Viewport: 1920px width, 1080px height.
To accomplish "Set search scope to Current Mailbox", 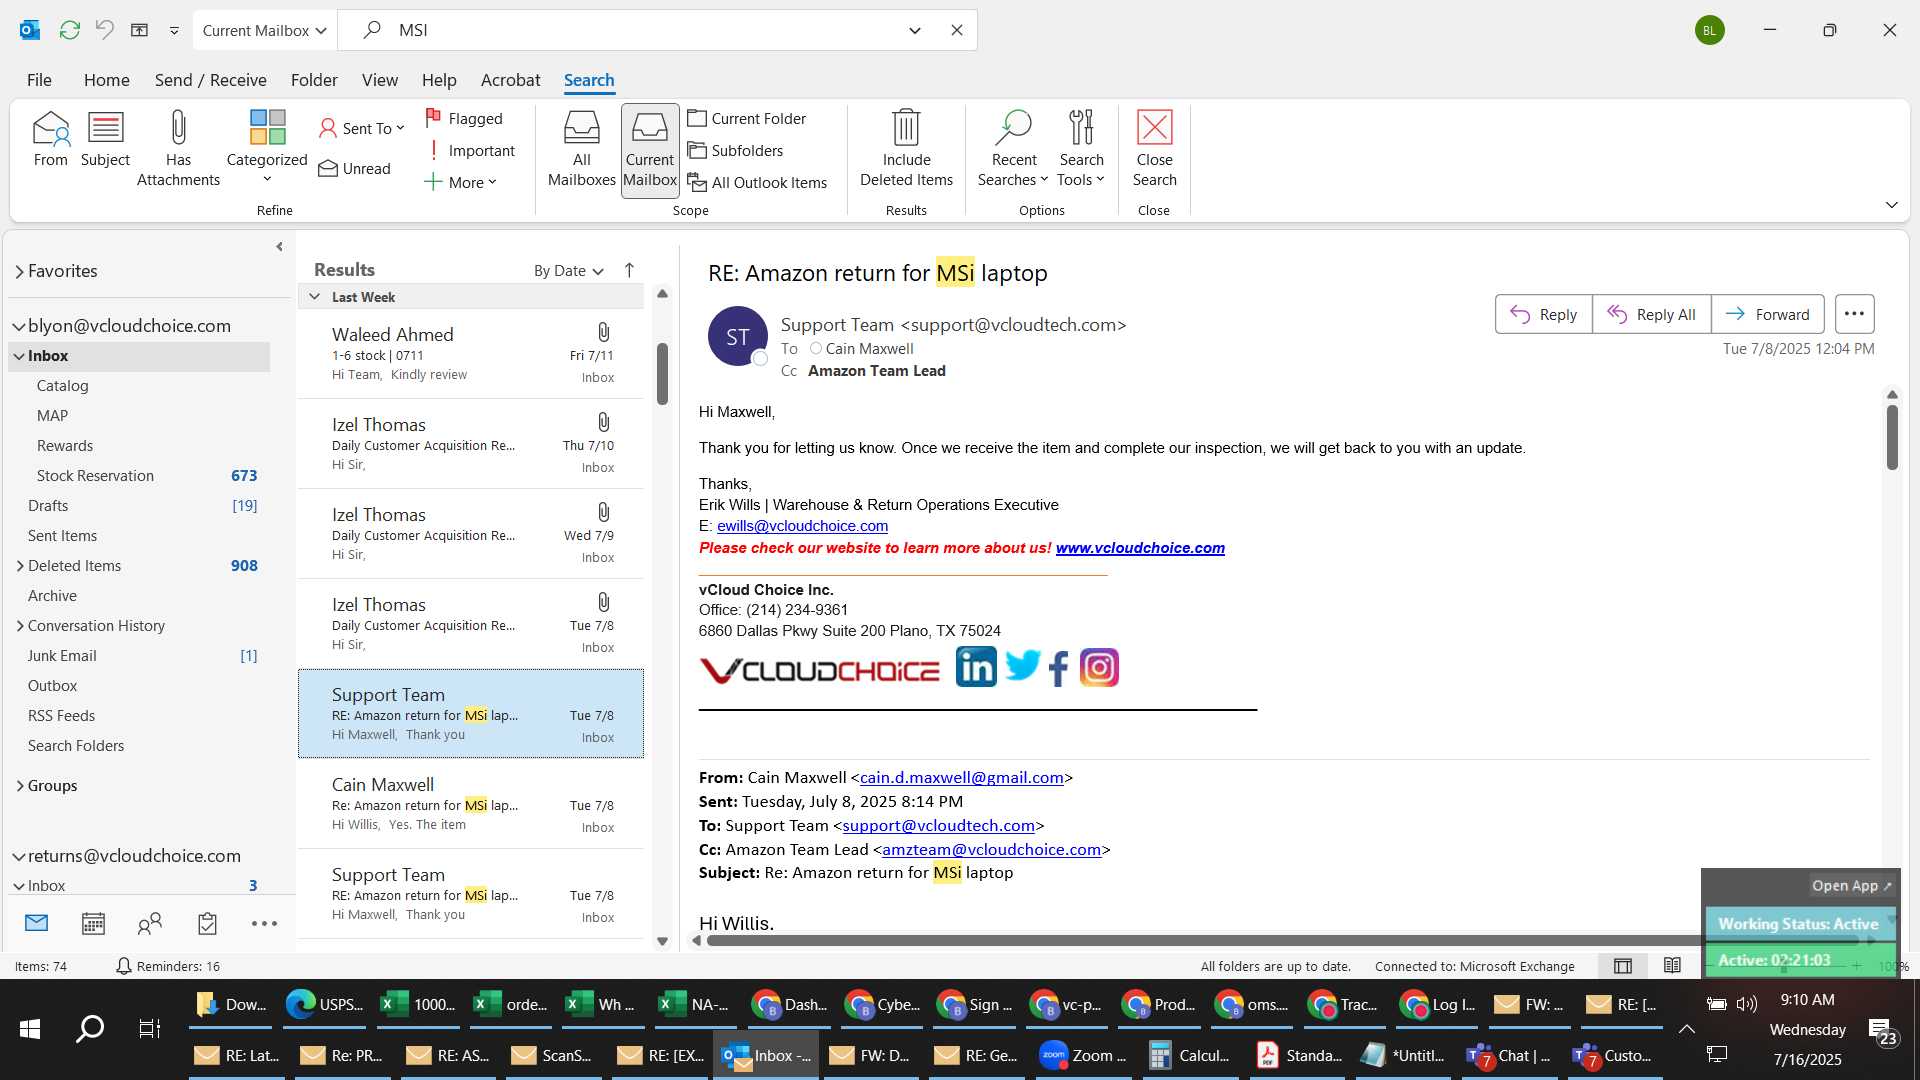I will coord(650,150).
